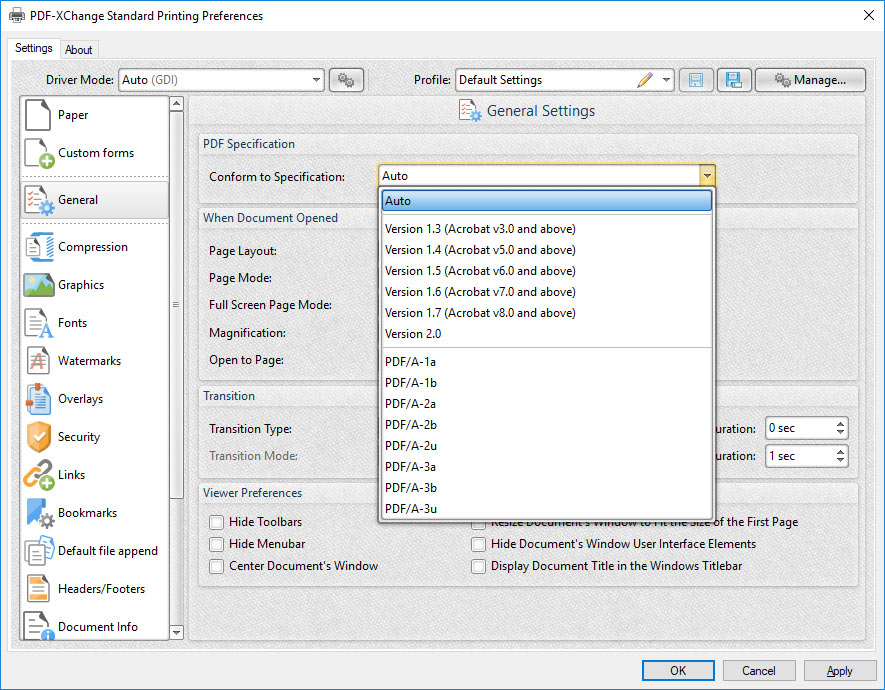This screenshot has width=885, height=690.
Task: Switch to the About tab
Action: click(79, 49)
